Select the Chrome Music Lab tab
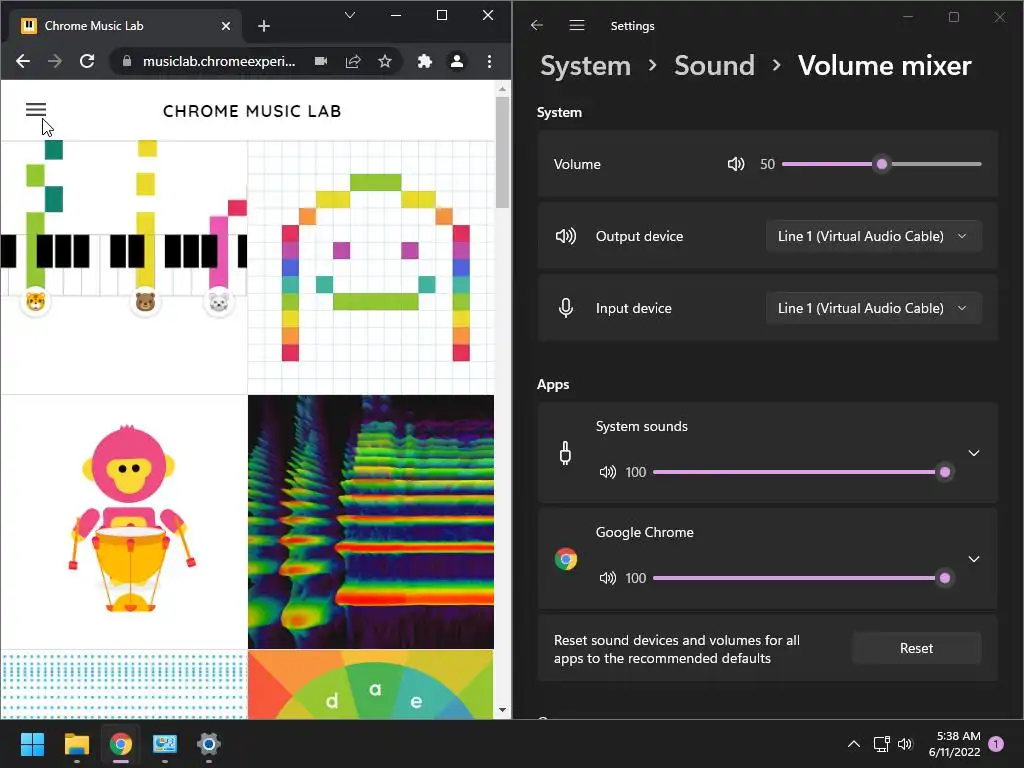This screenshot has height=768, width=1024. coord(126,26)
